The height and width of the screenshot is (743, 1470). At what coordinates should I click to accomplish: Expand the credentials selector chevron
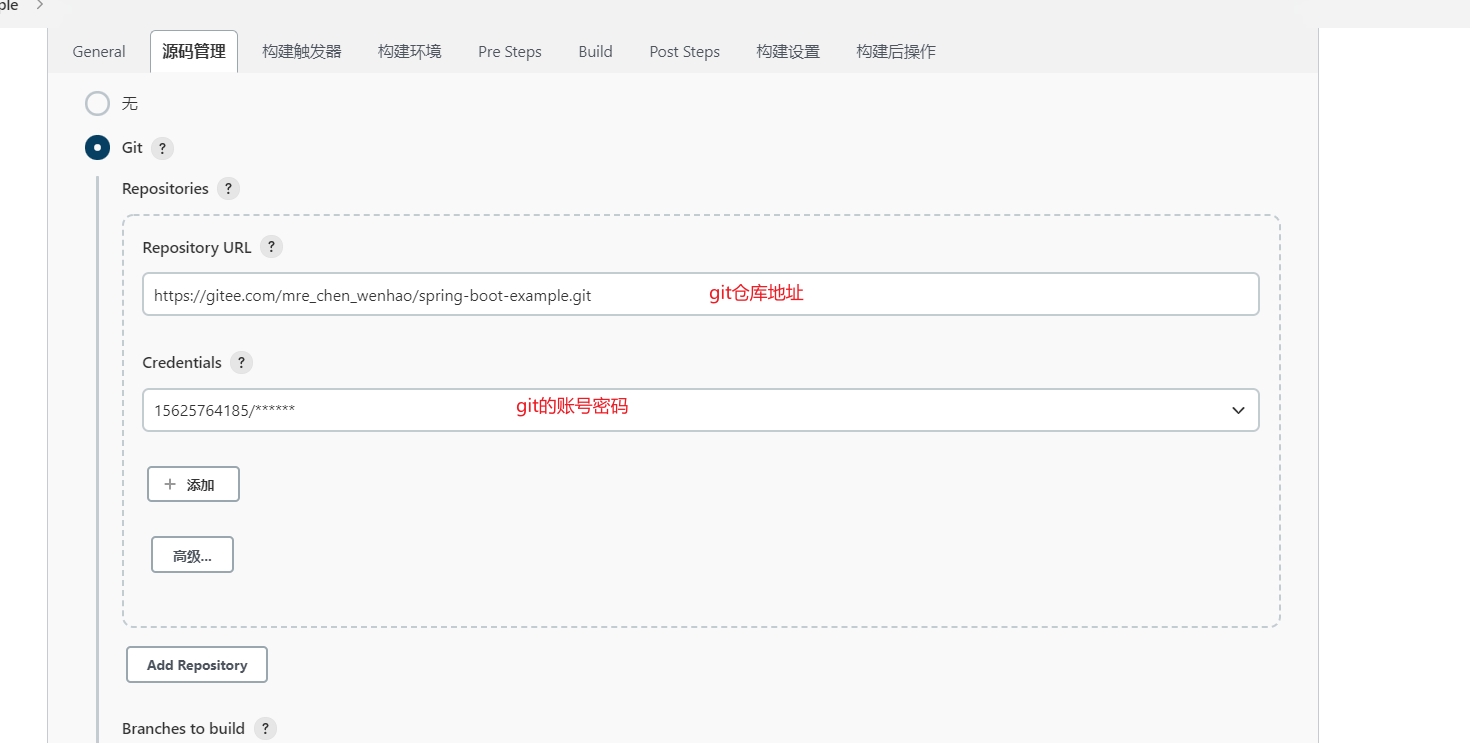pyautogui.click(x=1237, y=410)
